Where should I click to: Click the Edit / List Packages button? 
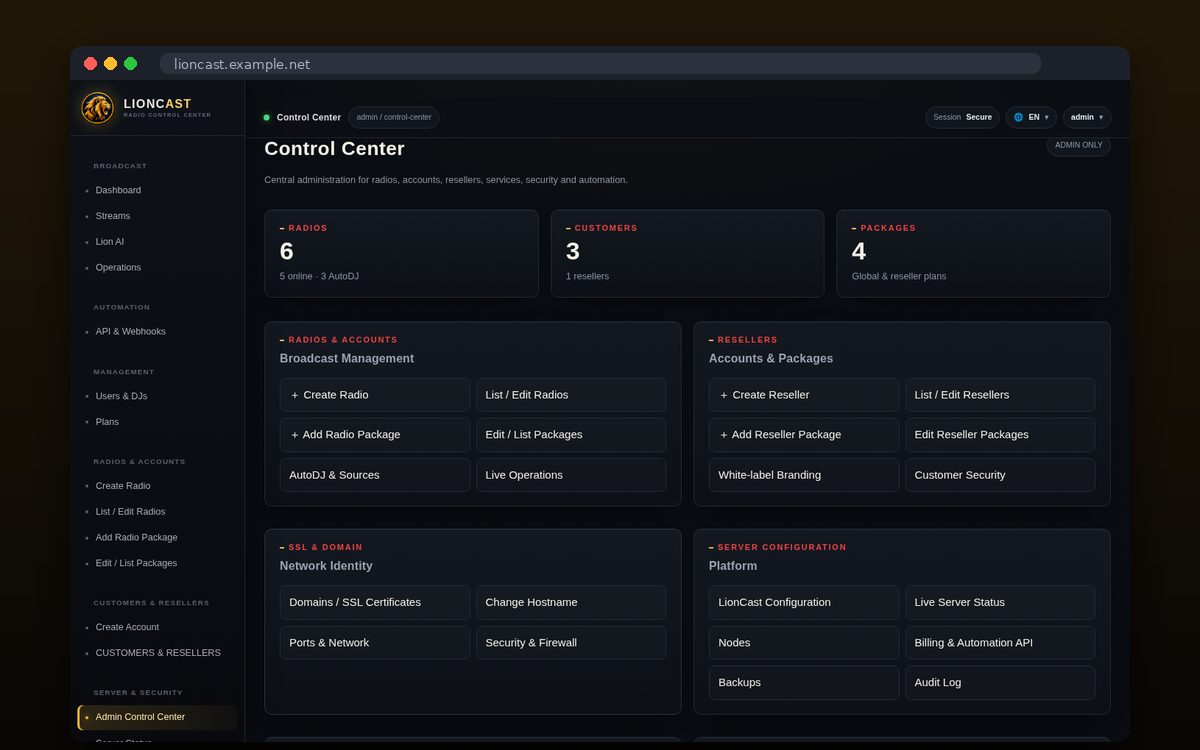pyautogui.click(x=571, y=435)
